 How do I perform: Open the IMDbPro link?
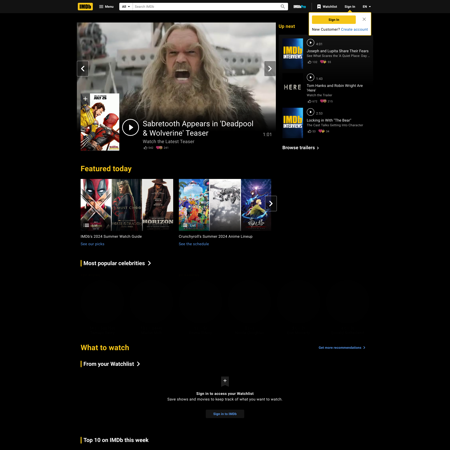click(x=299, y=7)
